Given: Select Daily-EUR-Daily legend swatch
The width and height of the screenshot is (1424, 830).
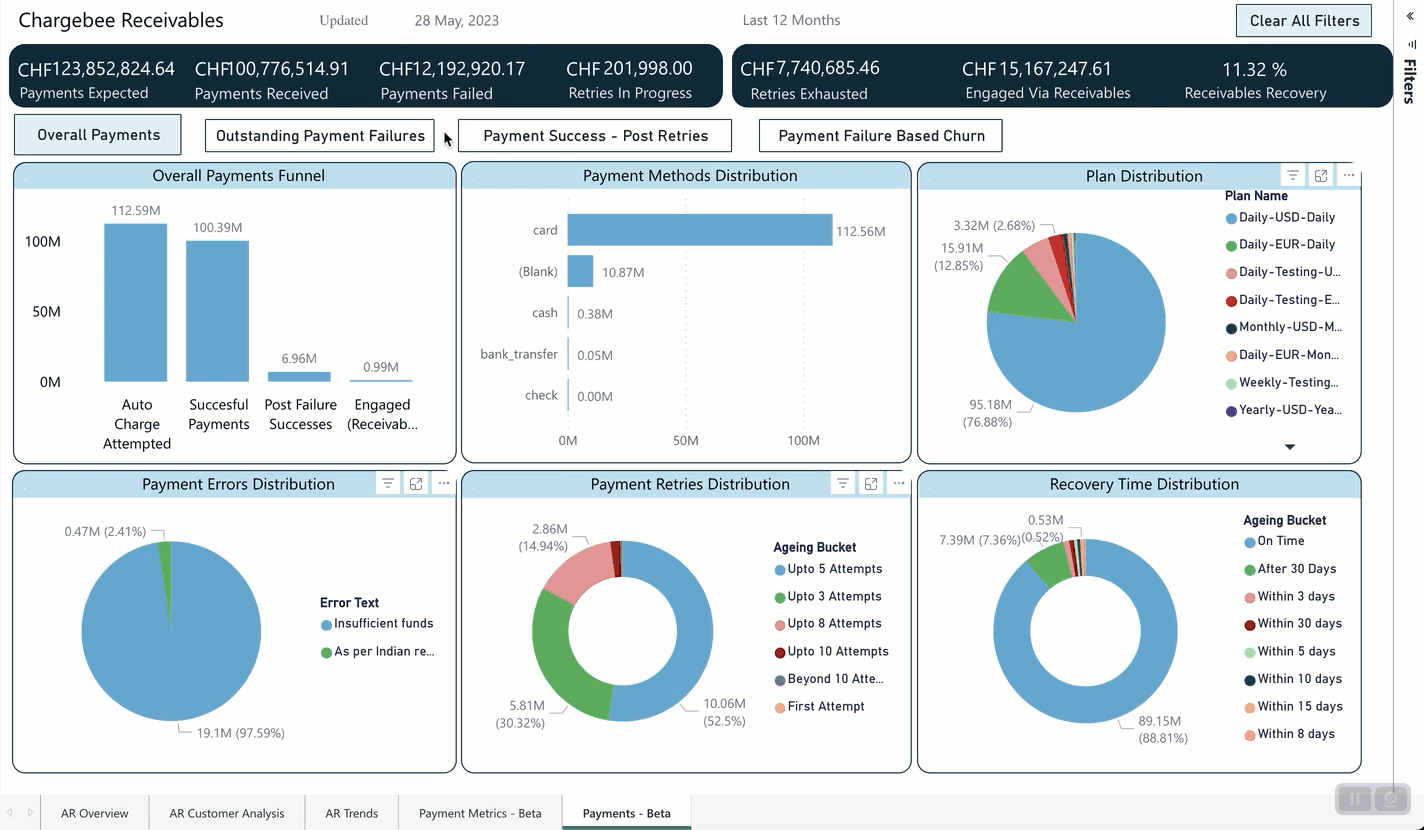Looking at the screenshot, I should pos(1231,245).
